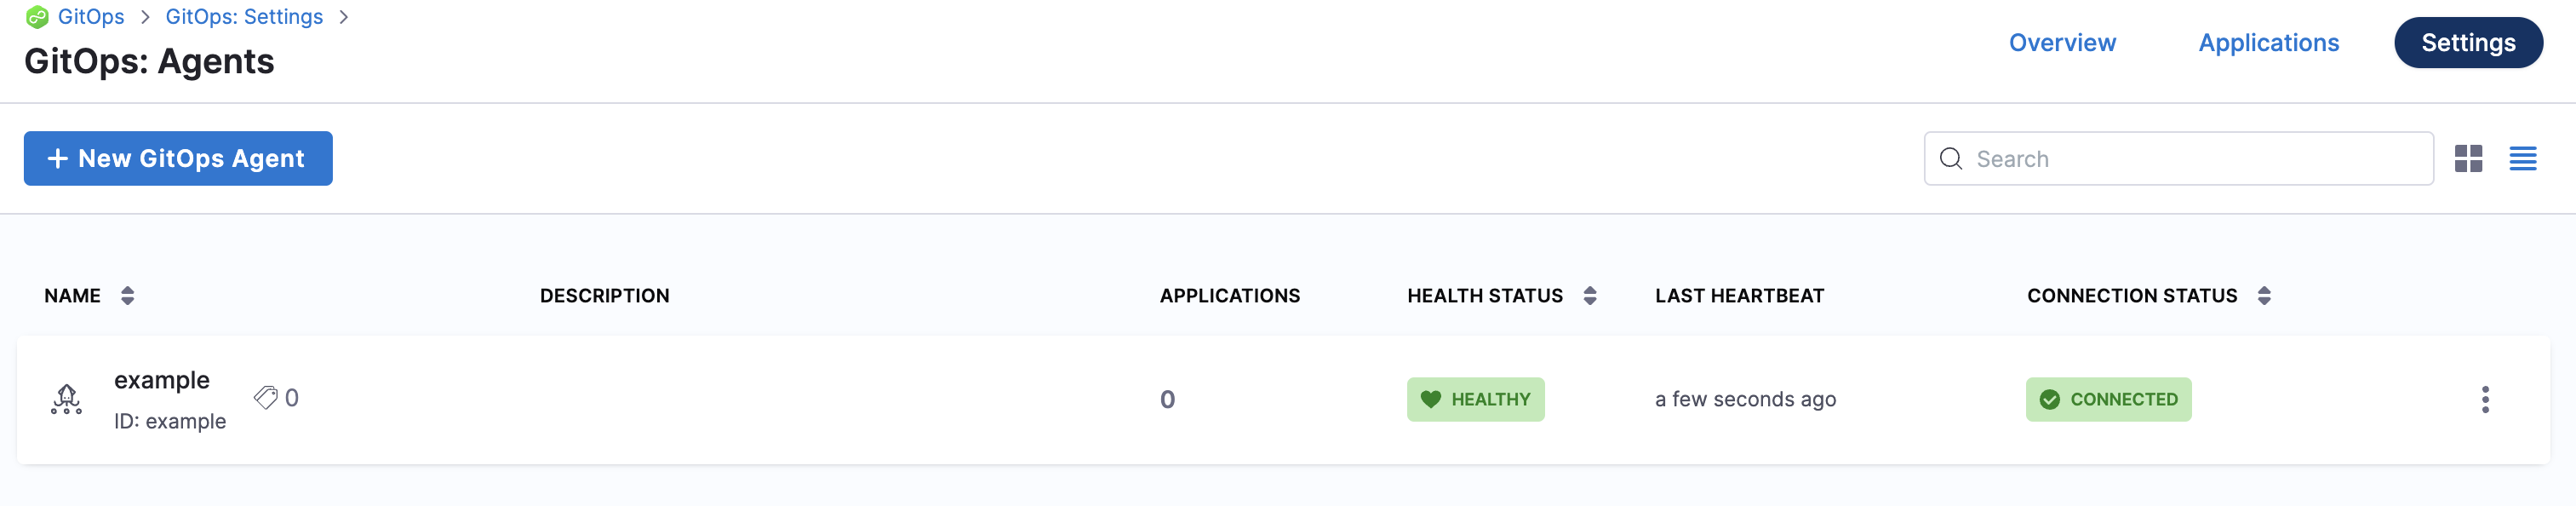Viewport: 2576px width, 506px height.
Task: Switch to the Overview tab
Action: pos(2062,42)
